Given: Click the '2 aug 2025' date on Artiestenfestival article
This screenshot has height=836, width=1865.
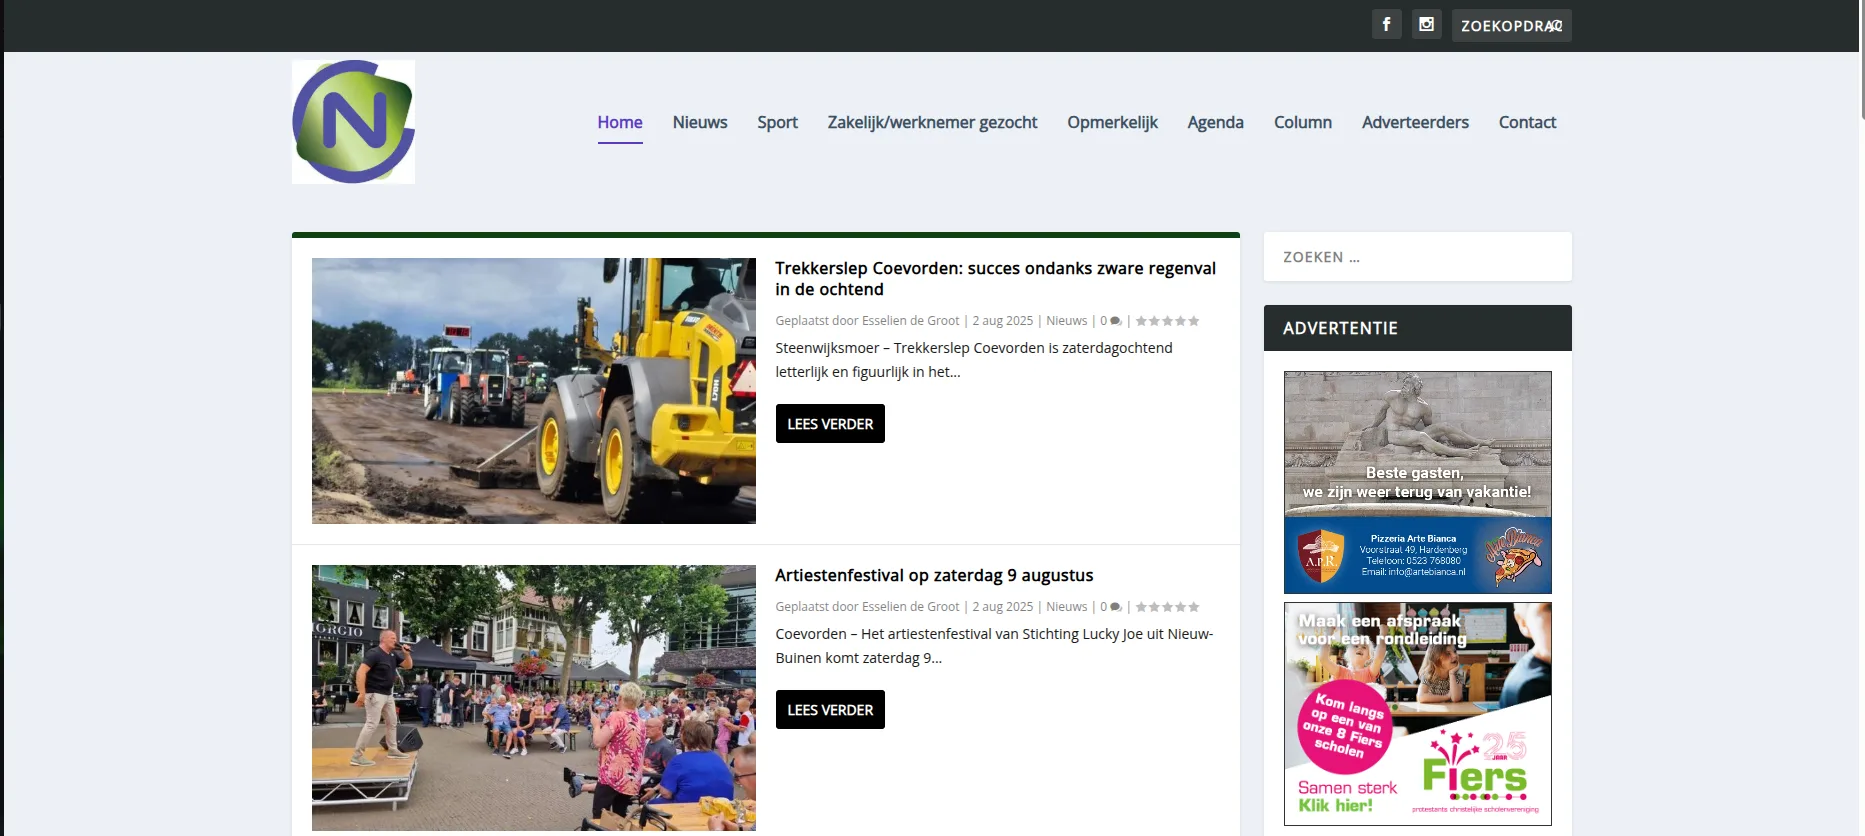Looking at the screenshot, I should tap(1002, 607).
